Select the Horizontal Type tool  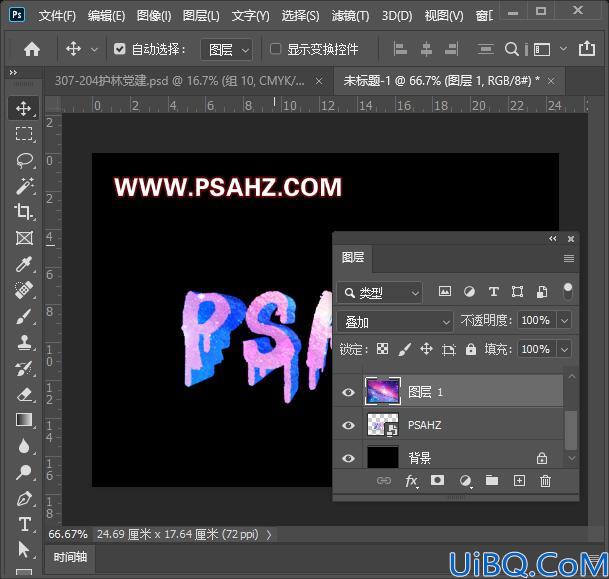point(24,524)
